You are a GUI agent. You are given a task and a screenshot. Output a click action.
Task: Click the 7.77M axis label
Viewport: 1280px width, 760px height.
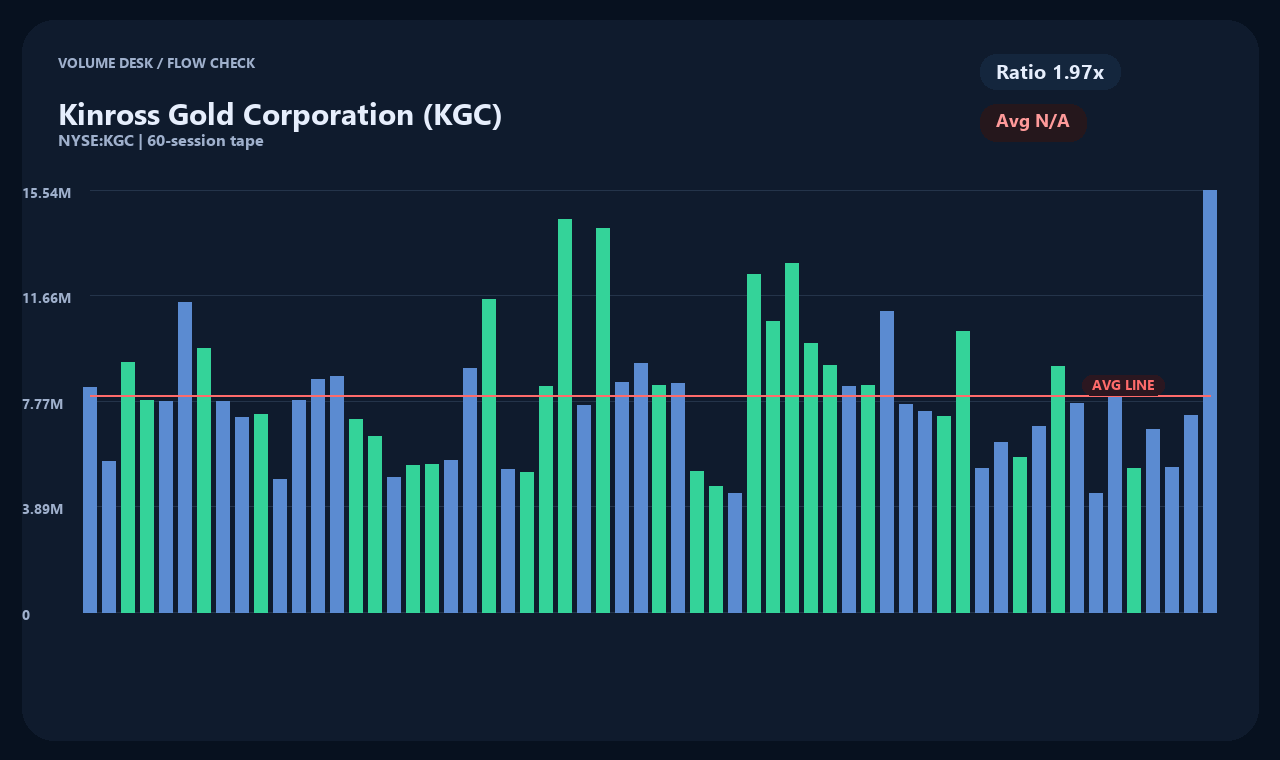click(x=43, y=404)
